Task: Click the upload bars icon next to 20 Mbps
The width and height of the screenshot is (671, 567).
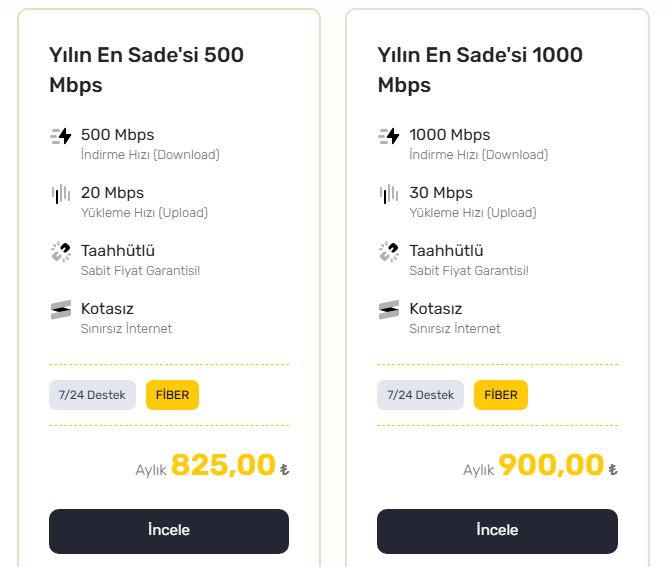Action: pos(61,194)
